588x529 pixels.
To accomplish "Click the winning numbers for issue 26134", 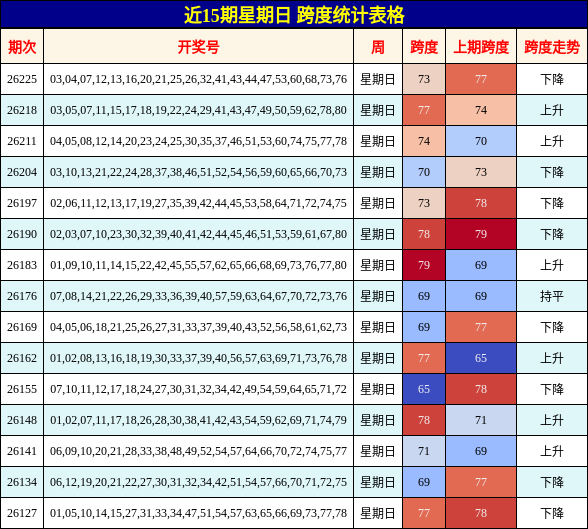I will [x=198, y=482].
